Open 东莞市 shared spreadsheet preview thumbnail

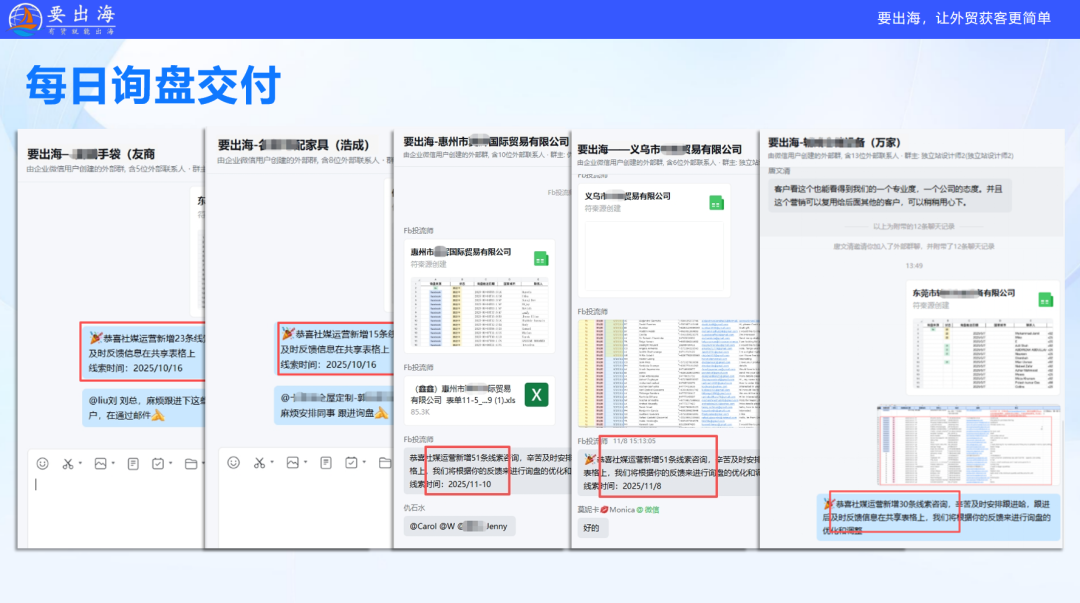(983, 353)
